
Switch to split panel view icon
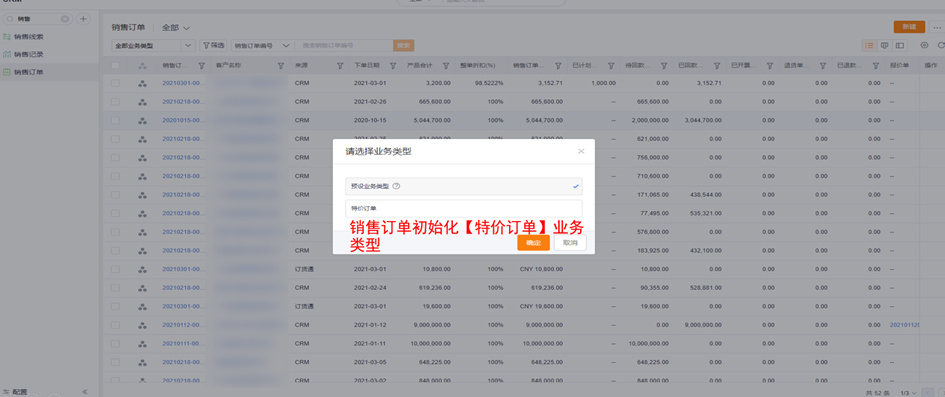900,45
